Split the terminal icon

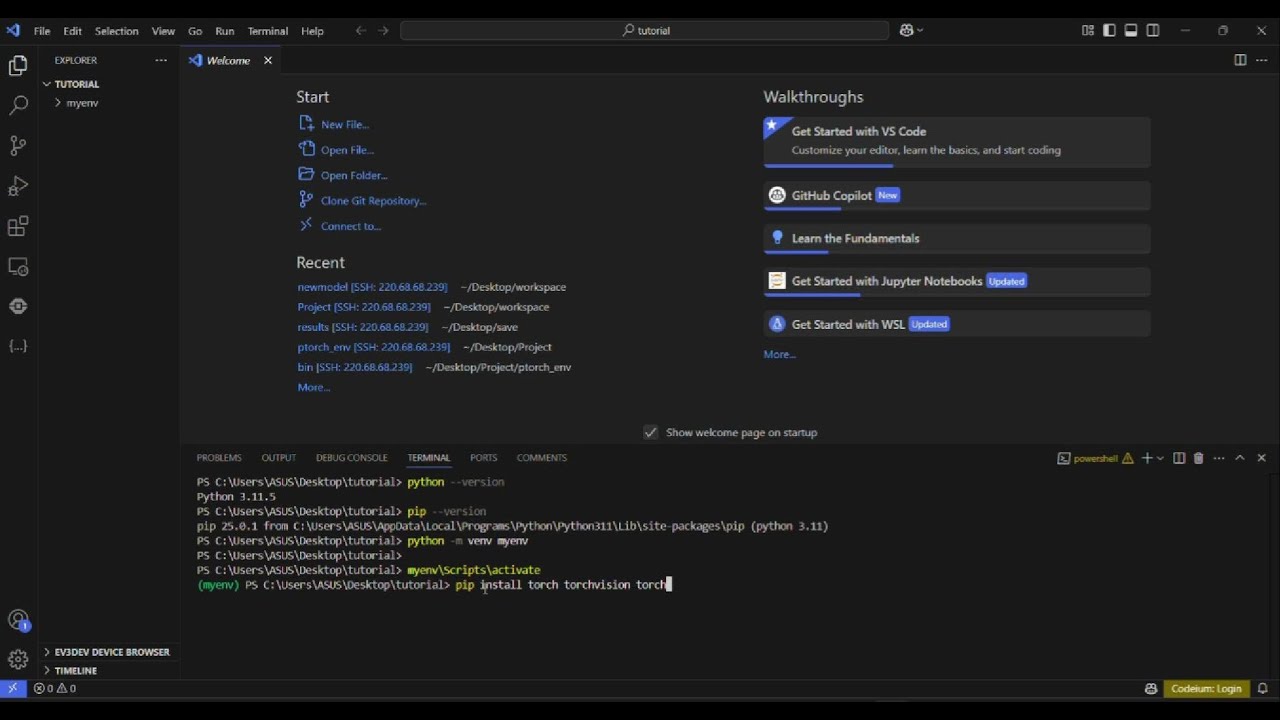(1179, 458)
